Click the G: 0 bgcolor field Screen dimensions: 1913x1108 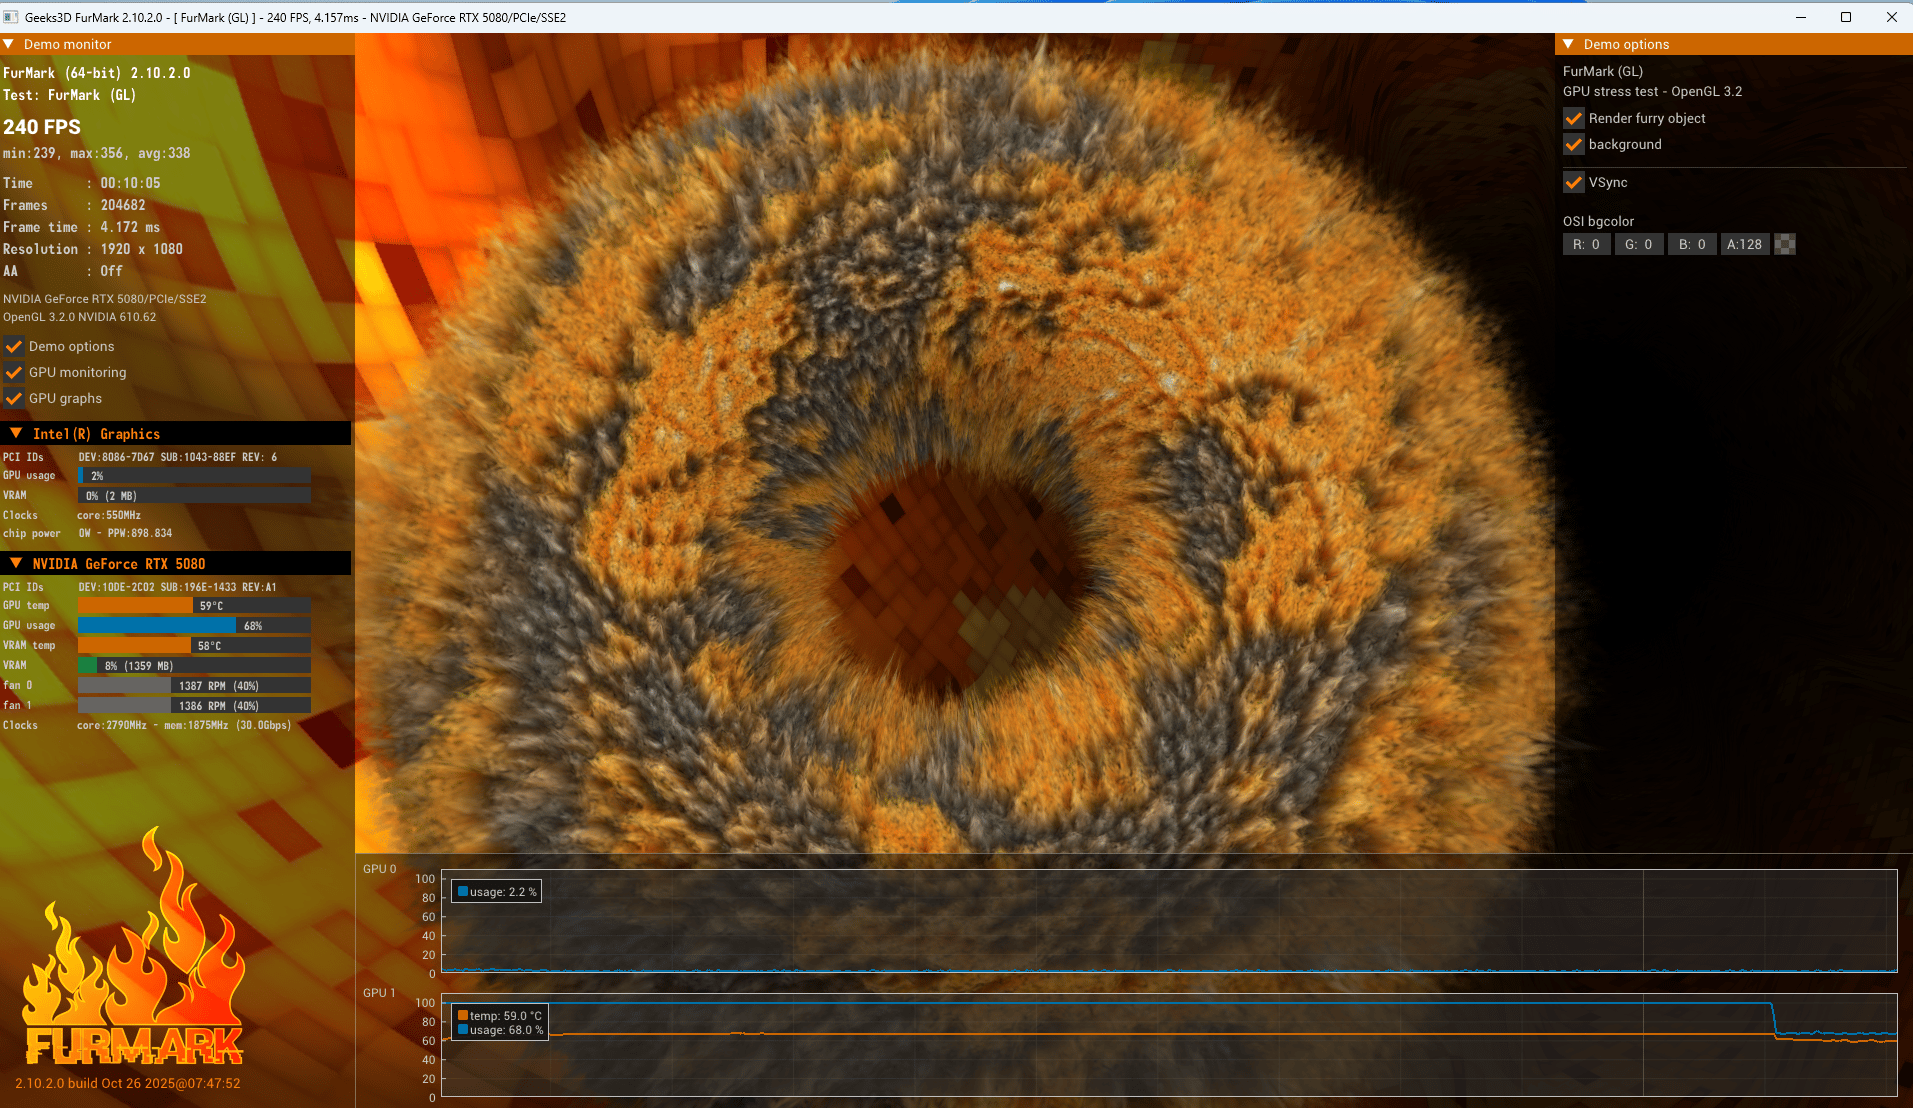tap(1639, 244)
